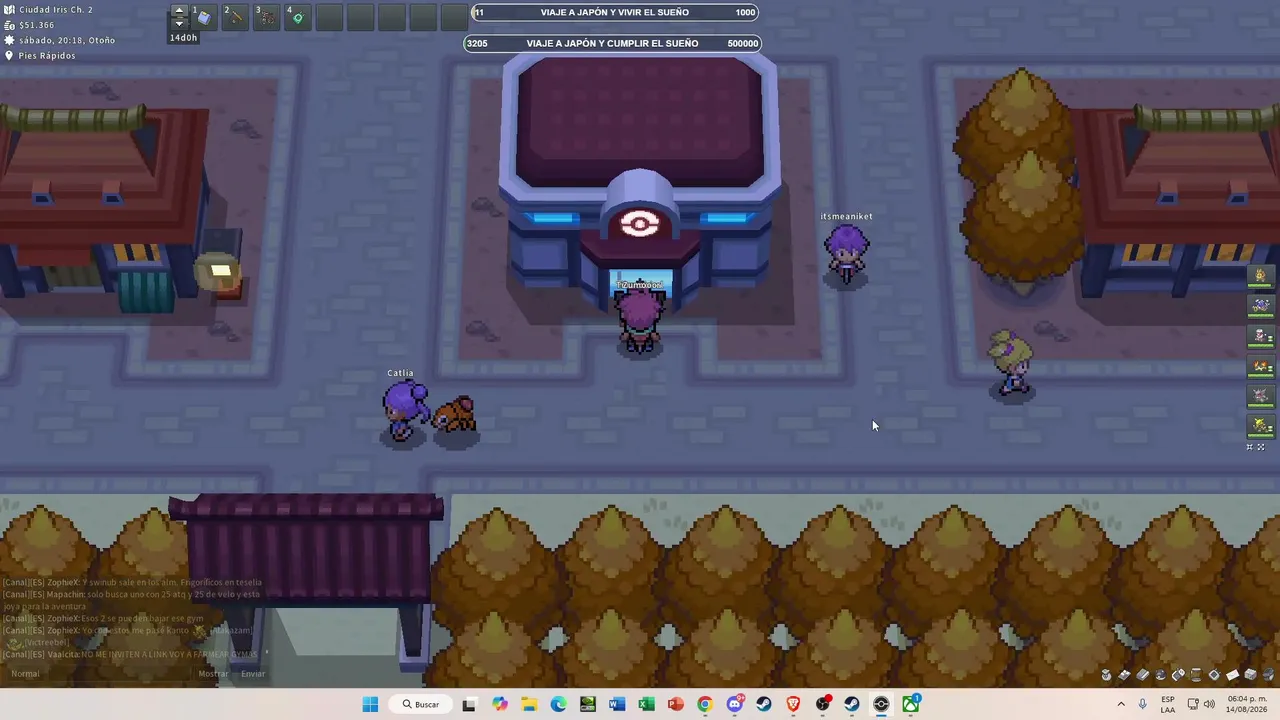Click the 'VIAJE A JAPÓN Y VIVIR EL SUEÑO' bar
Image resolution: width=1280 pixels, height=720 pixels.
coord(614,12)
